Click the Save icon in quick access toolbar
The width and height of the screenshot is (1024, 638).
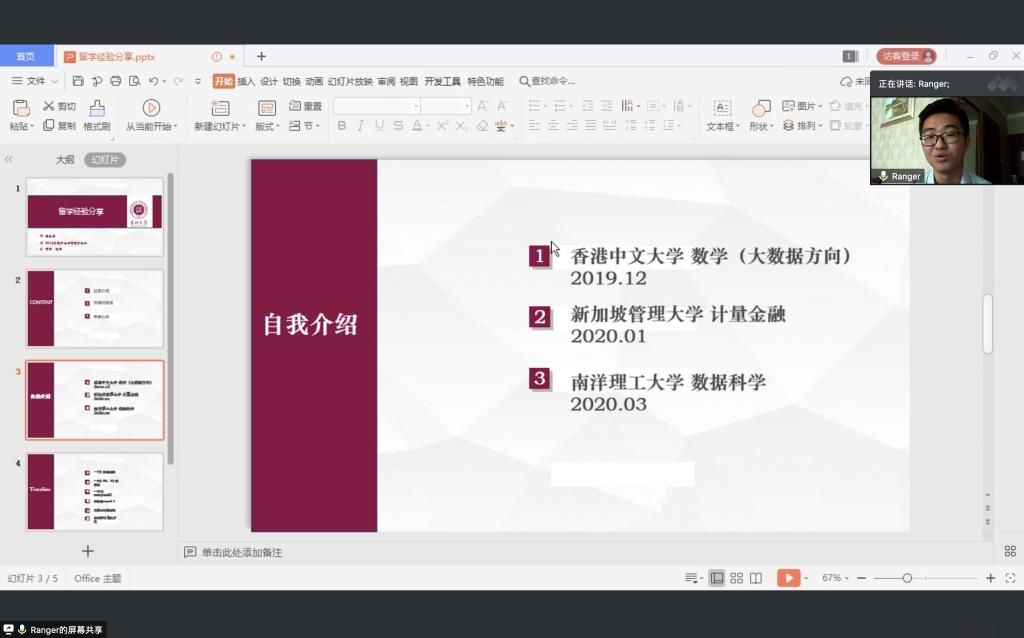pos(78,81)
